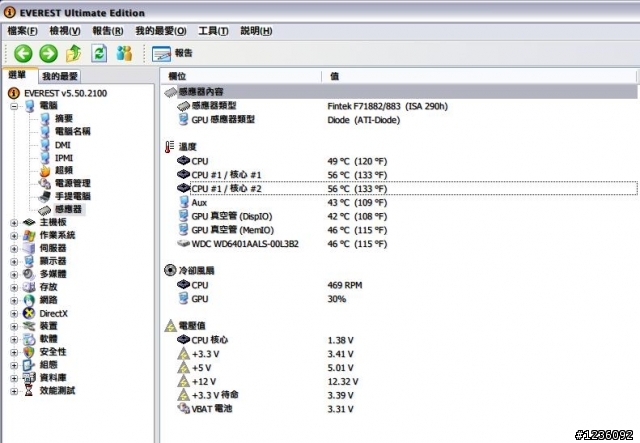Select 電腦名稱 in the tree
The height and width of the screenshot is (443, 640).
(x=73, y=131)
